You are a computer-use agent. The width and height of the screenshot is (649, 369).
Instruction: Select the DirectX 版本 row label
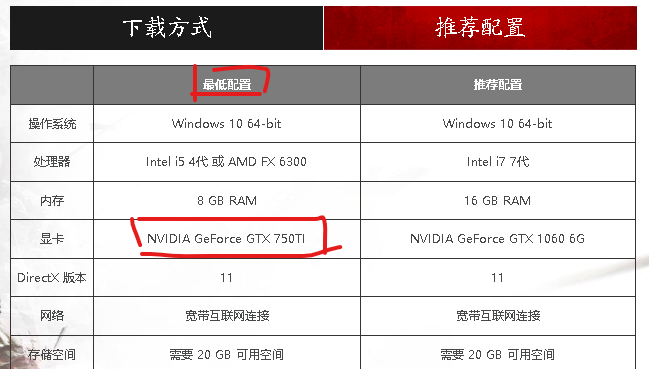tap(52, 277)
